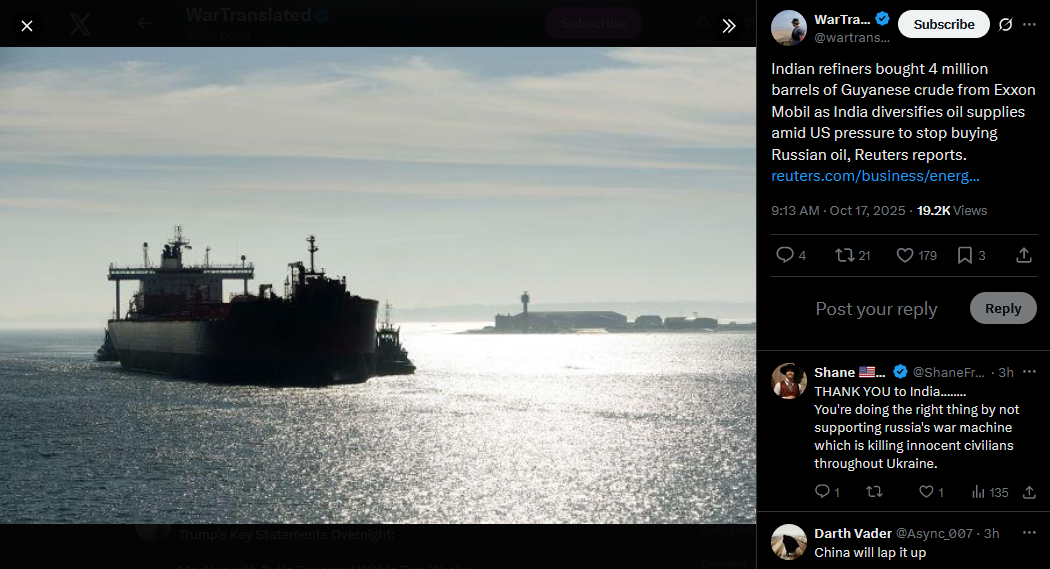This screenshot has height=569, width=1050.
Task: Close the image viewer with the X icon
Action: click(x=27, y=26)
